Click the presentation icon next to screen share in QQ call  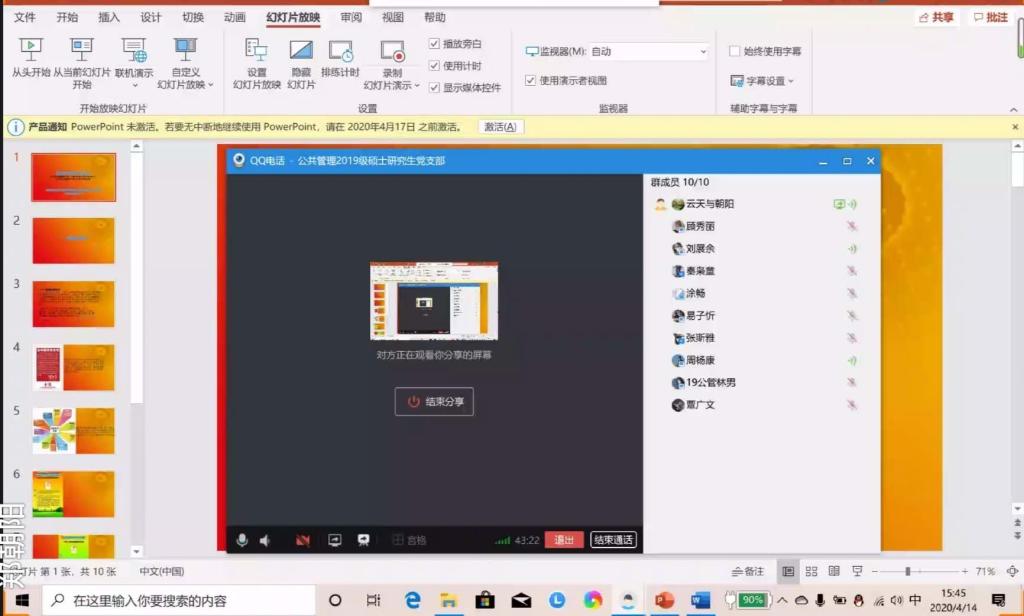click(x=363, y=540)
